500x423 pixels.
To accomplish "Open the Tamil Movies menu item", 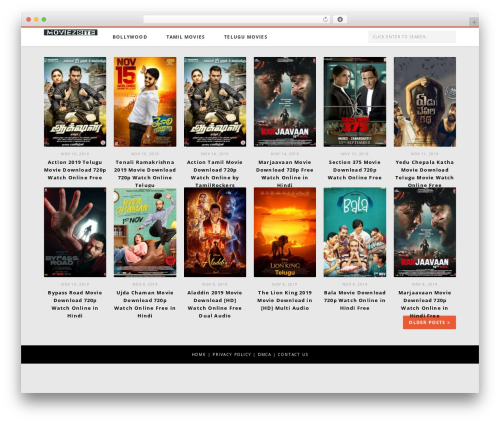I will click(x=185, y=37).
